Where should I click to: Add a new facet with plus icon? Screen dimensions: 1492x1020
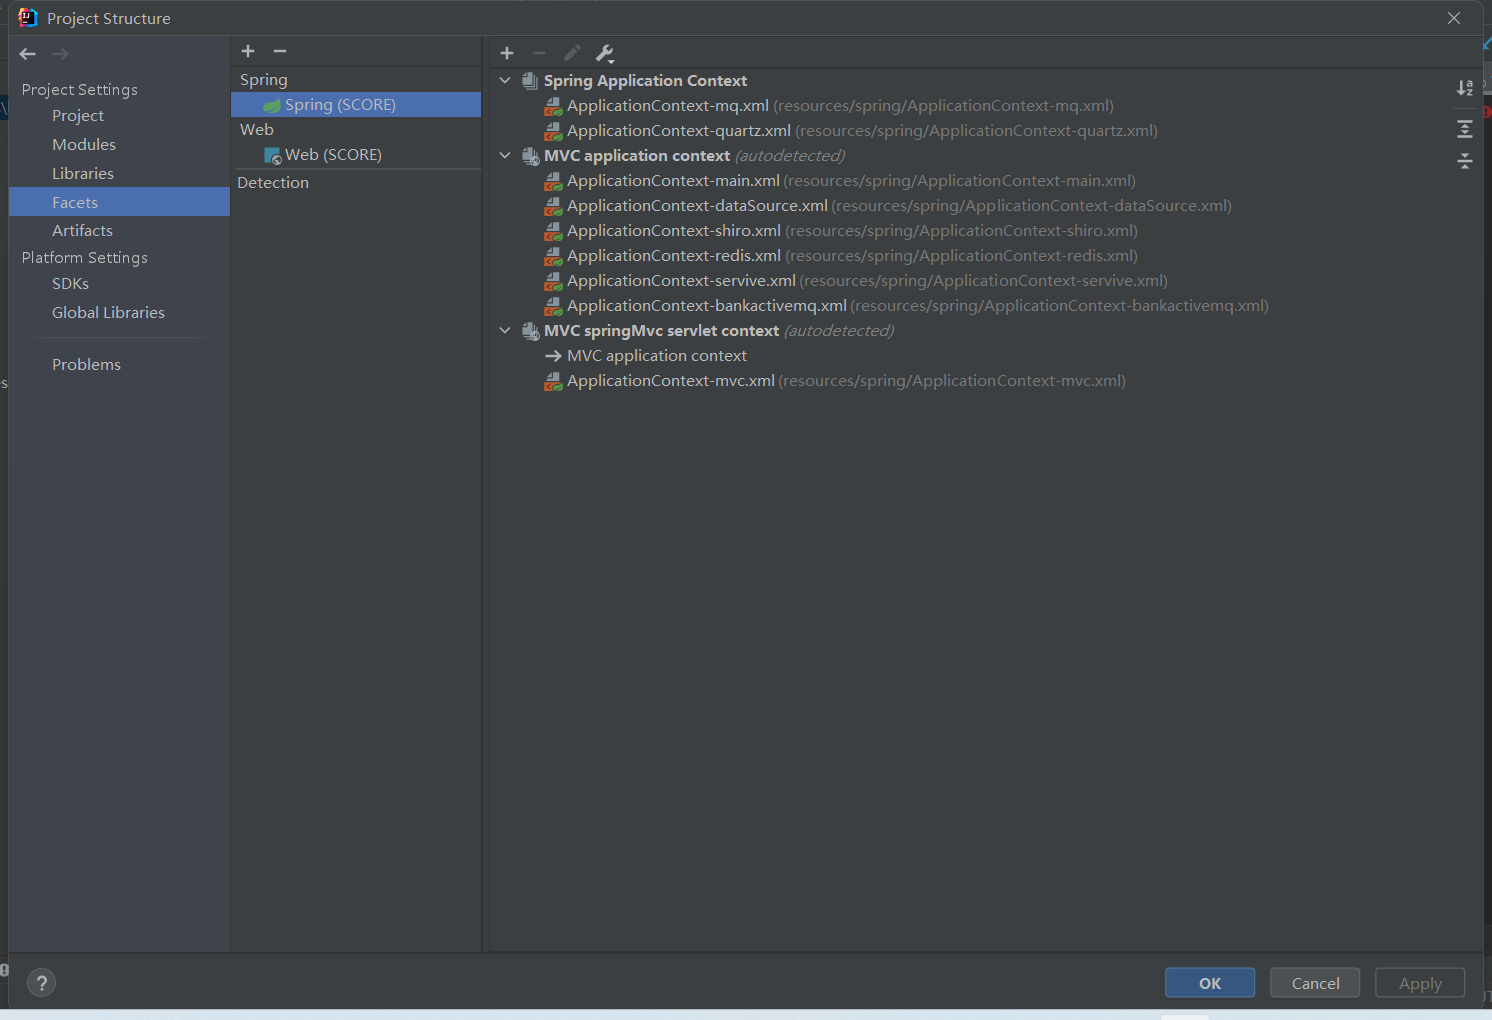(248, 51)
